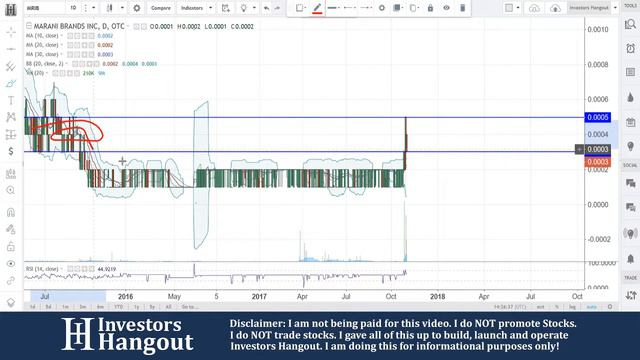Click the undo arrow

(266, 8)
